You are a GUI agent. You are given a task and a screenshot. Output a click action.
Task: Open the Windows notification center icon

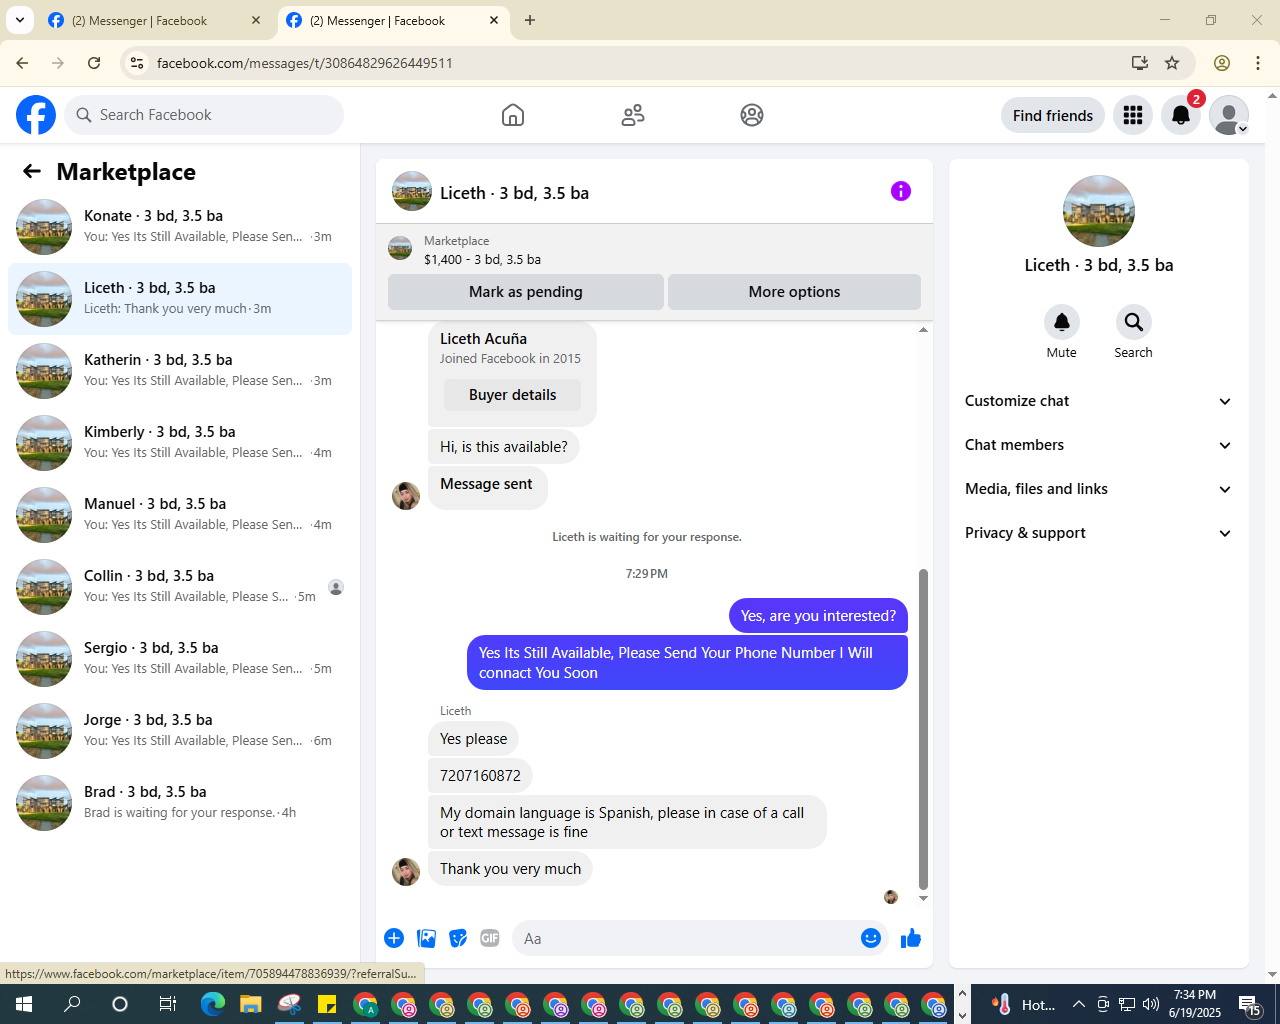pos(1250,1004)
